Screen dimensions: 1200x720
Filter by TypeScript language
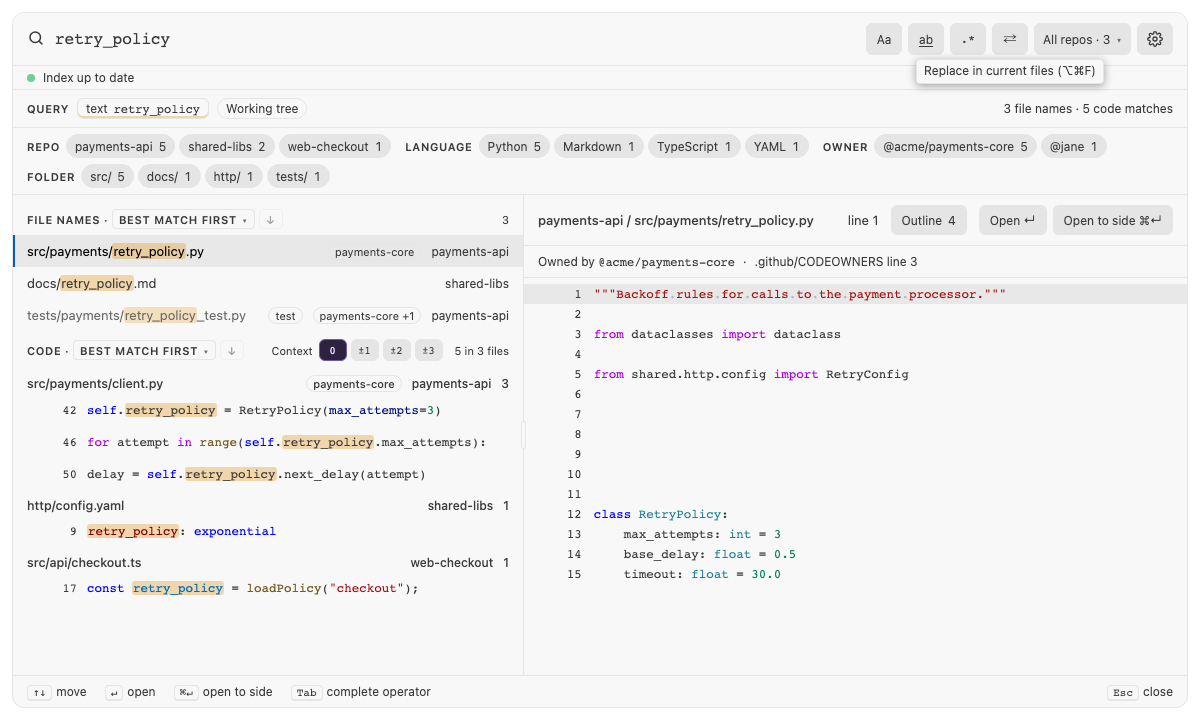tap(694, 147)
